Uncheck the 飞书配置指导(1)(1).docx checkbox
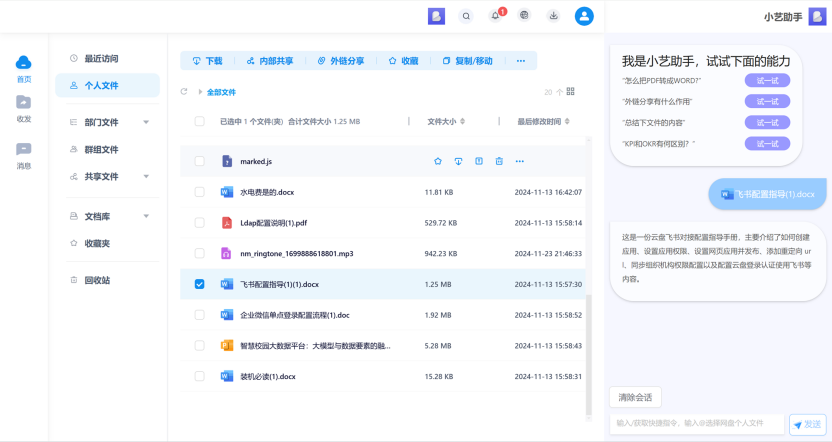832x442 pixels. 199,284
